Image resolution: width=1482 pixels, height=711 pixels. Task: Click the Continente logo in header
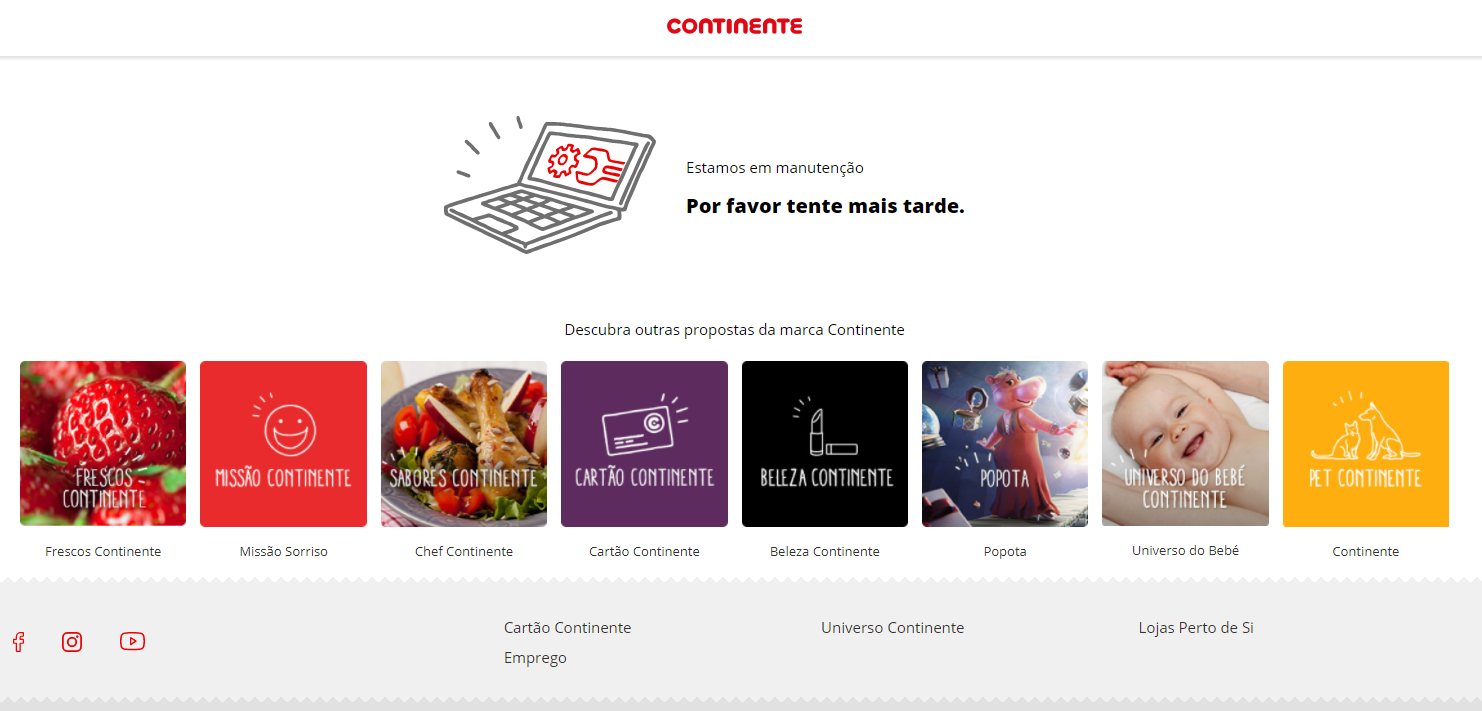(x=734, y=26)
